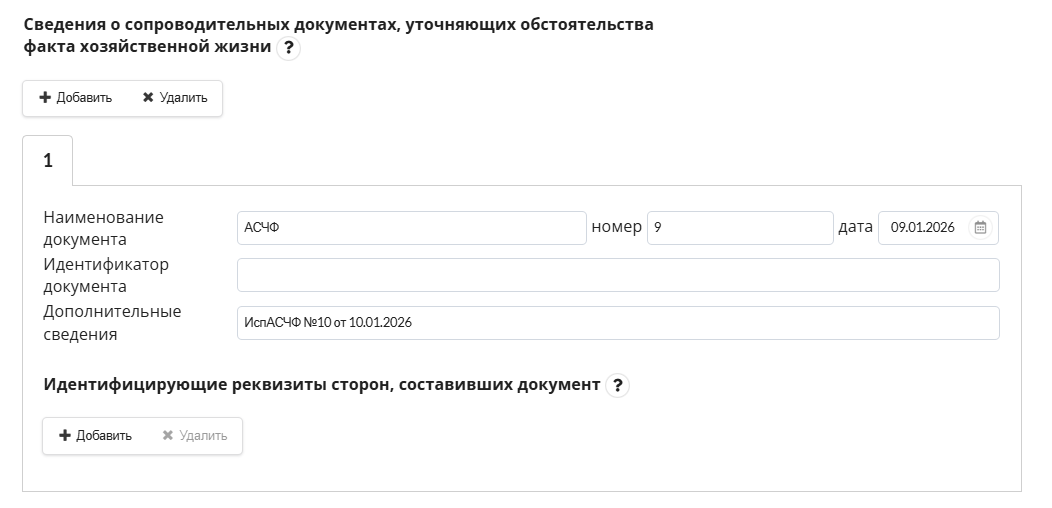This screenshot has height=508, width=1052.
Task: Click the "дата" label text
Action: 855,227
